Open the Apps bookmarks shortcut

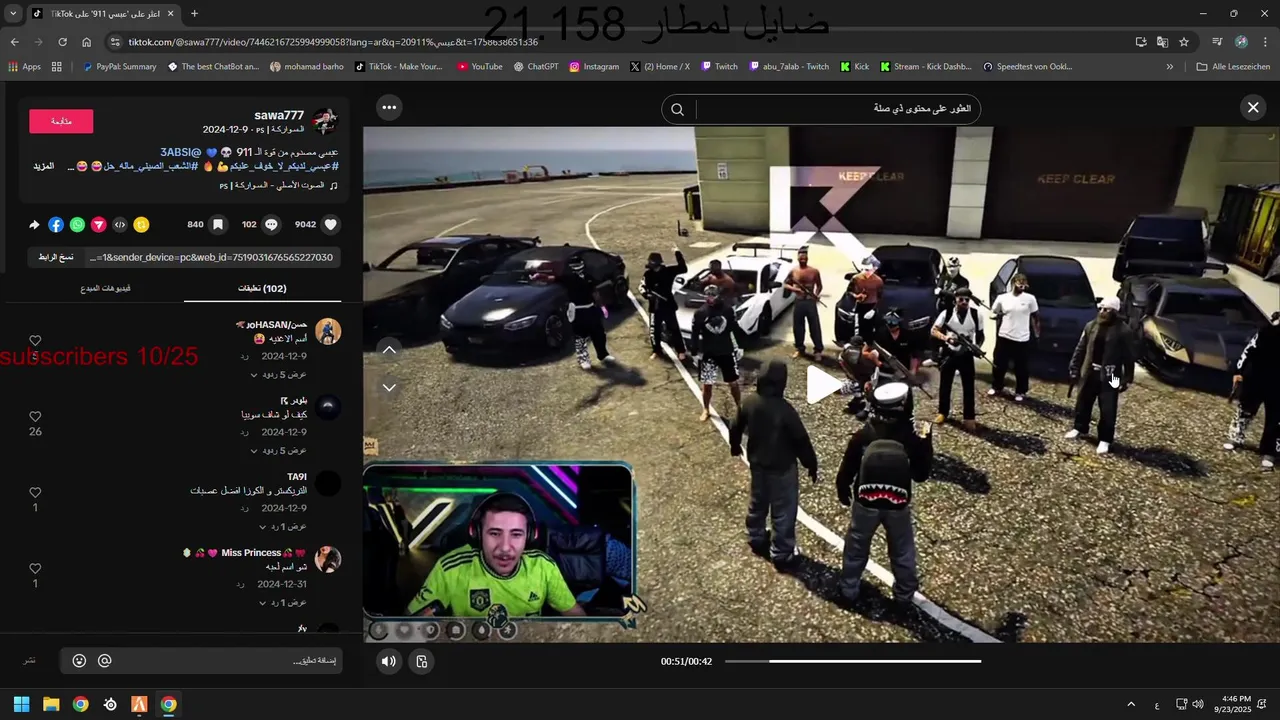click(x=25, y=67)
